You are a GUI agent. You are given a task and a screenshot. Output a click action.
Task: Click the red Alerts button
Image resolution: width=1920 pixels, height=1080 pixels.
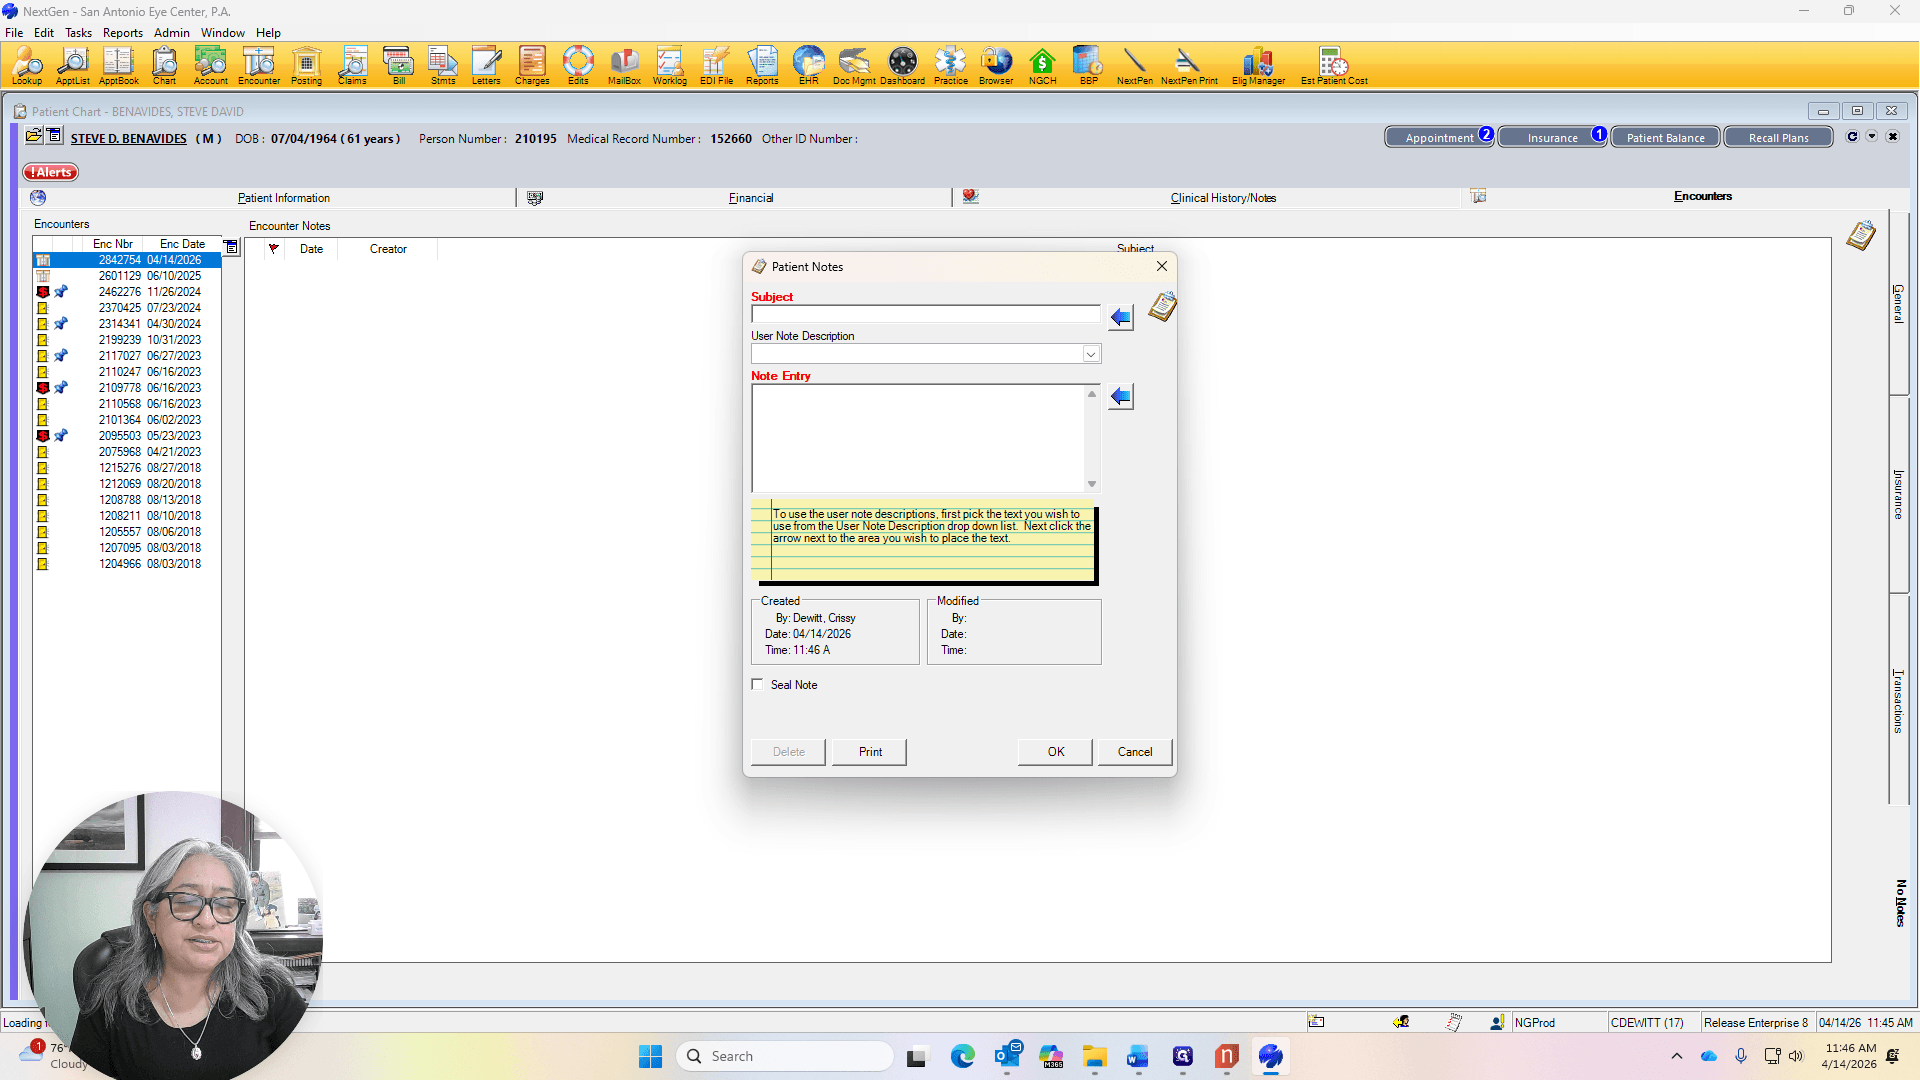(51, 172)
